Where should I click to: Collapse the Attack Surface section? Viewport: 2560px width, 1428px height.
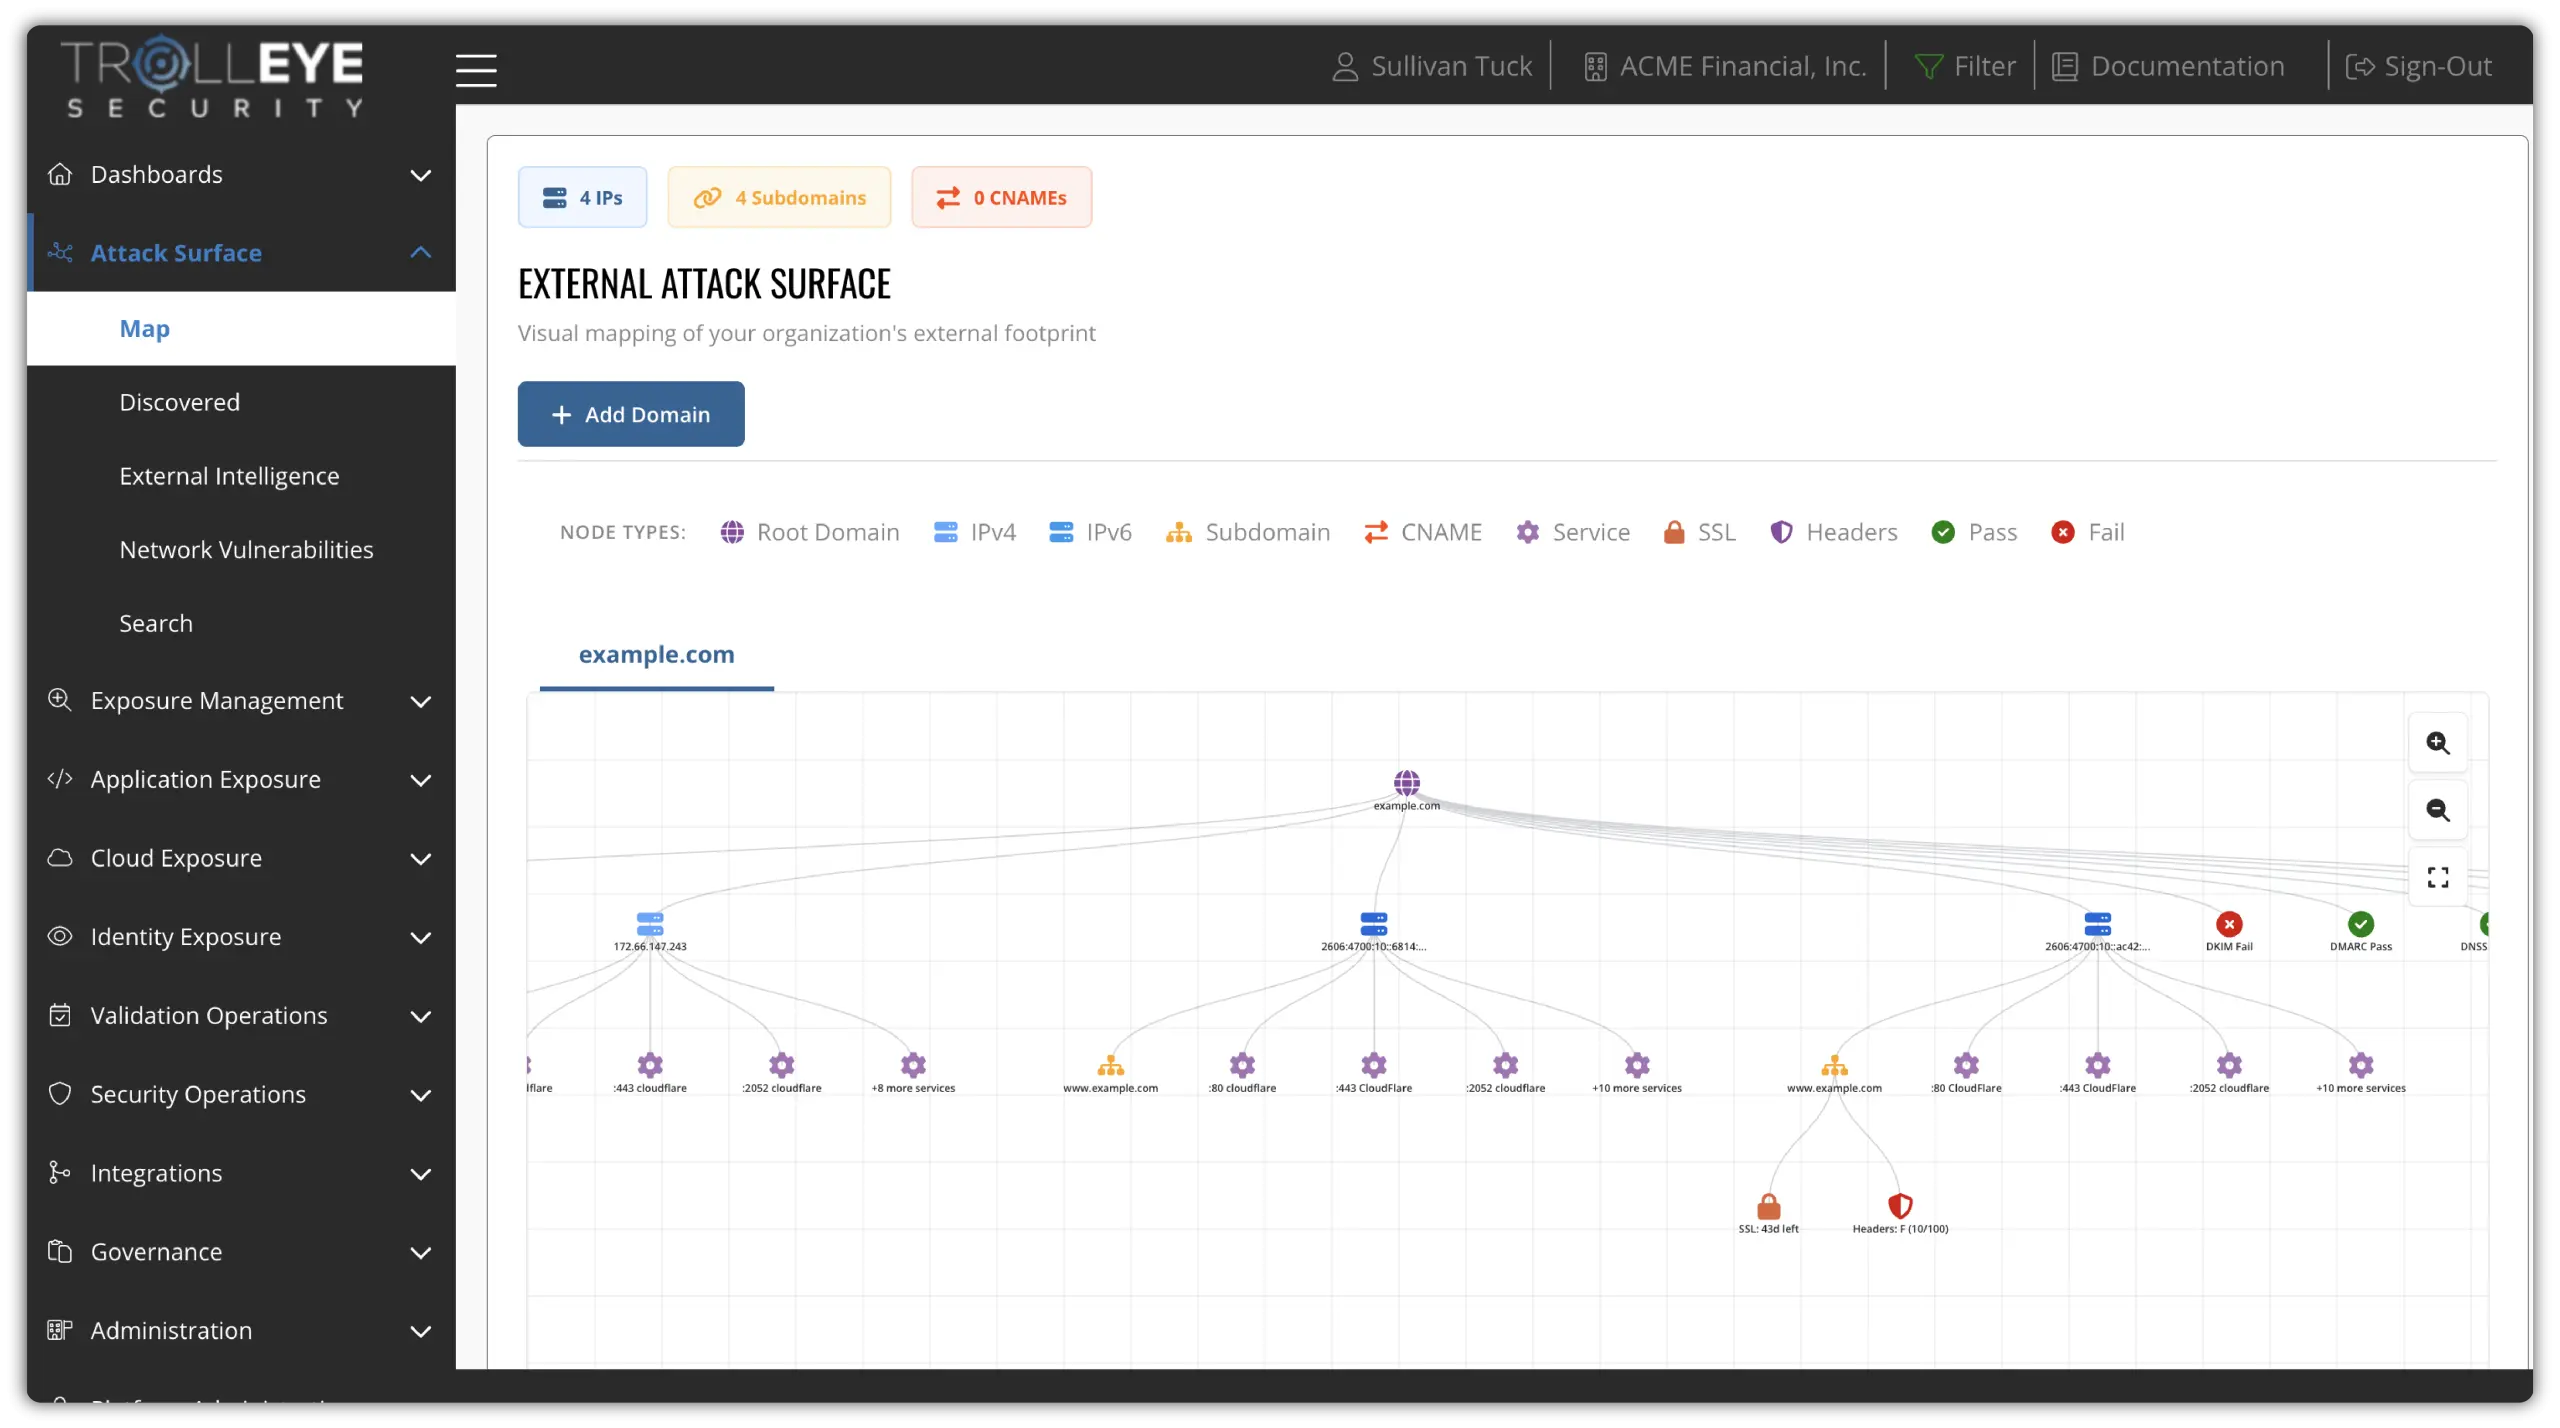coord(241,253)
